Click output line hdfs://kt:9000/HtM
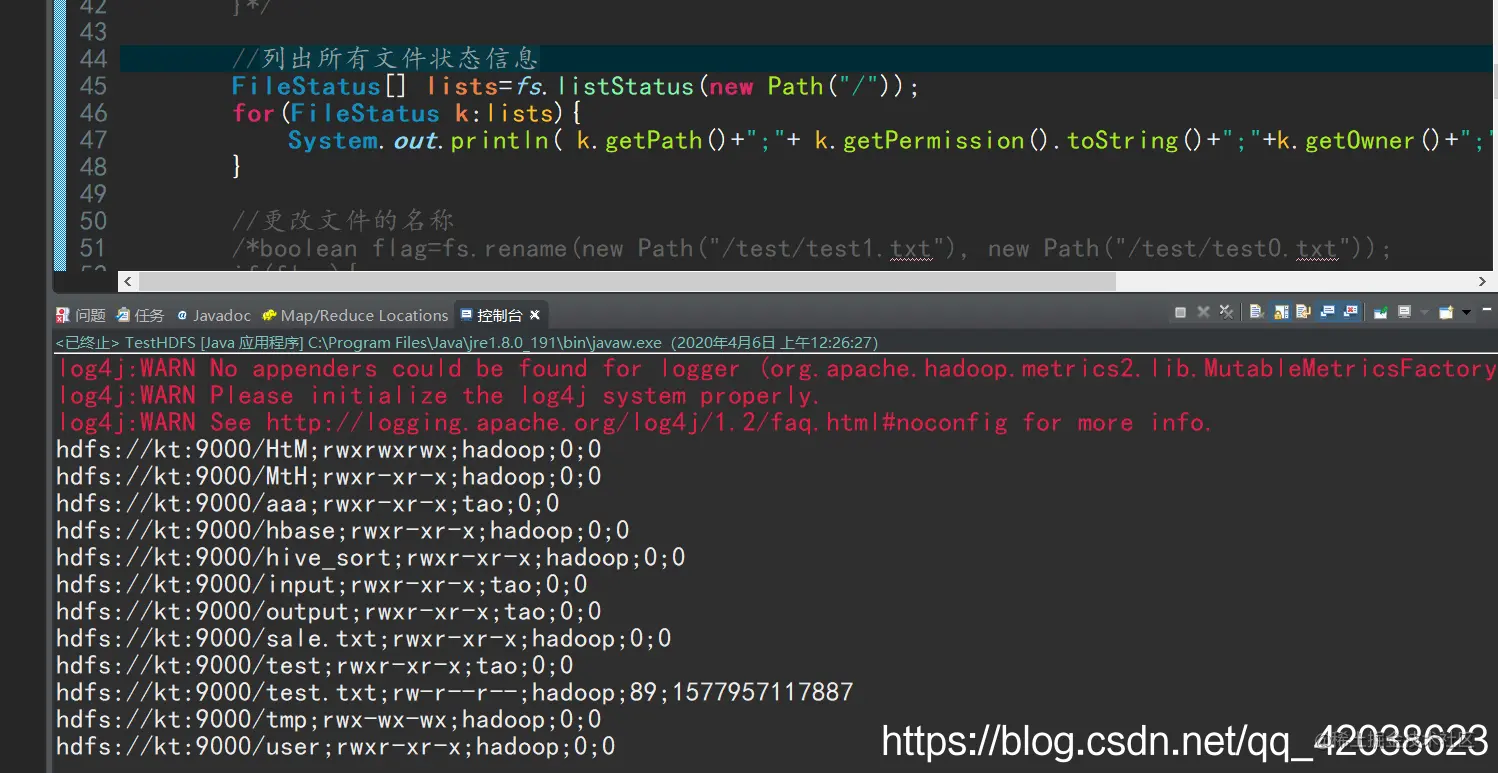The height and width of the screenshot is (773, 1498). (x=329, y=449)
